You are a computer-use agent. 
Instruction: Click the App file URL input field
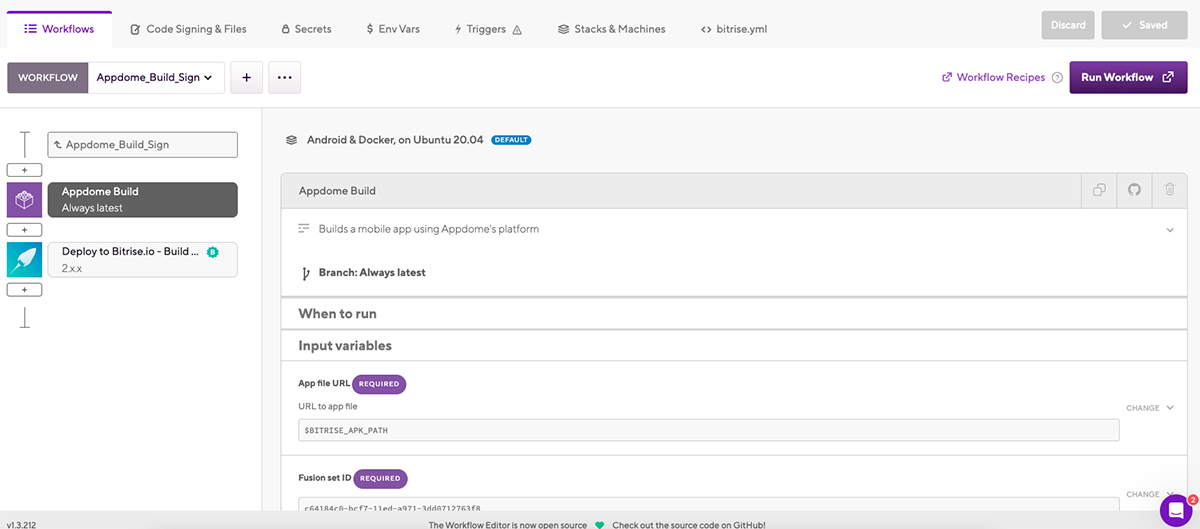[x=708, y=429]
